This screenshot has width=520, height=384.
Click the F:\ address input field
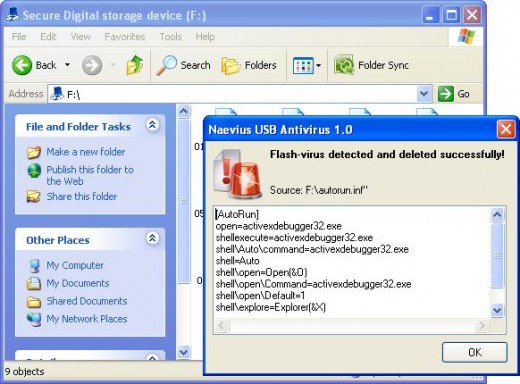click(x=241, y=94)
